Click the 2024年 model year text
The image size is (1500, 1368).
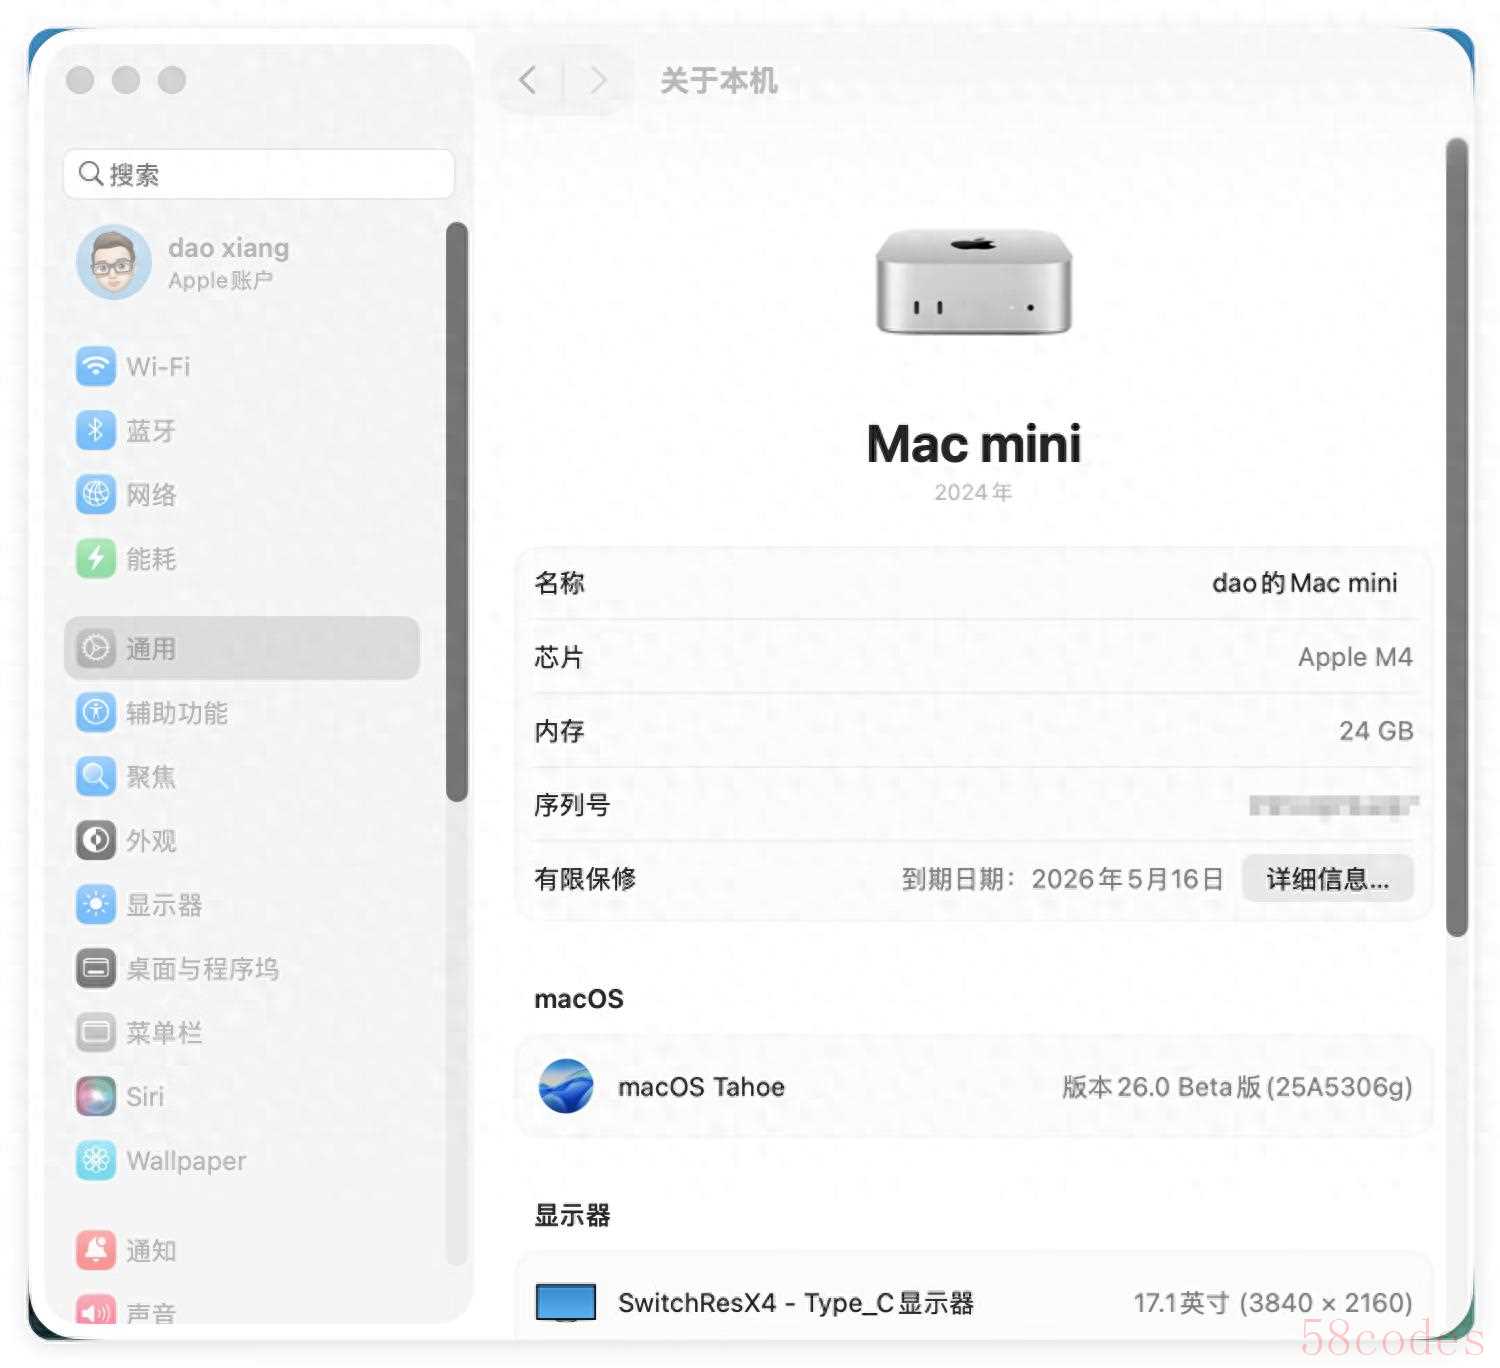974,492
